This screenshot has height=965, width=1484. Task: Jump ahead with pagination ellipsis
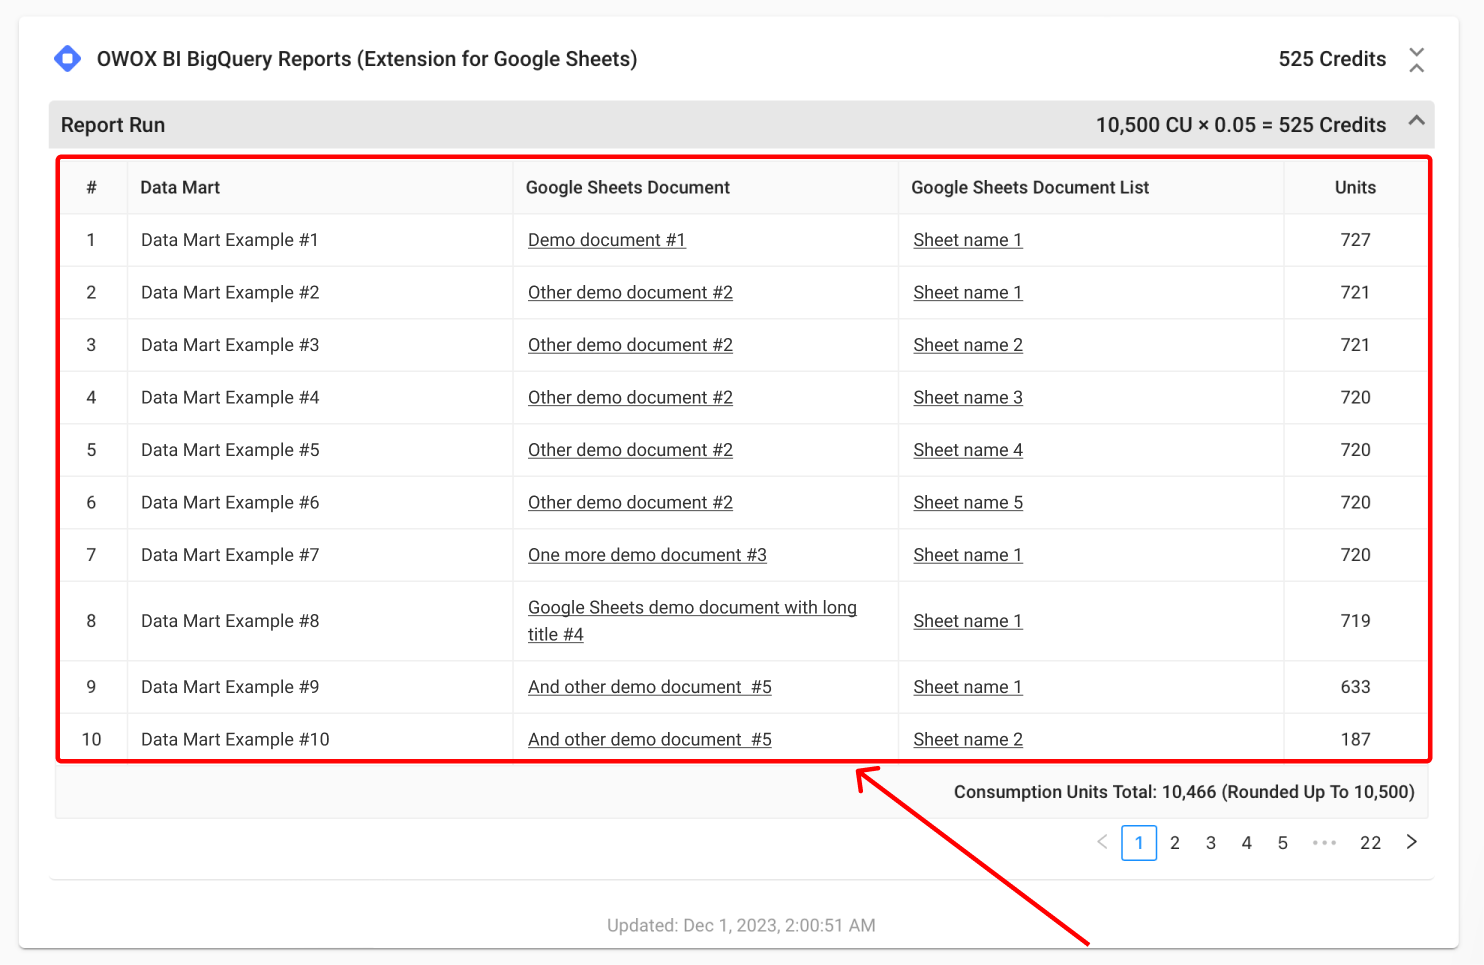pyautogui.click(x=1325, y=843)
